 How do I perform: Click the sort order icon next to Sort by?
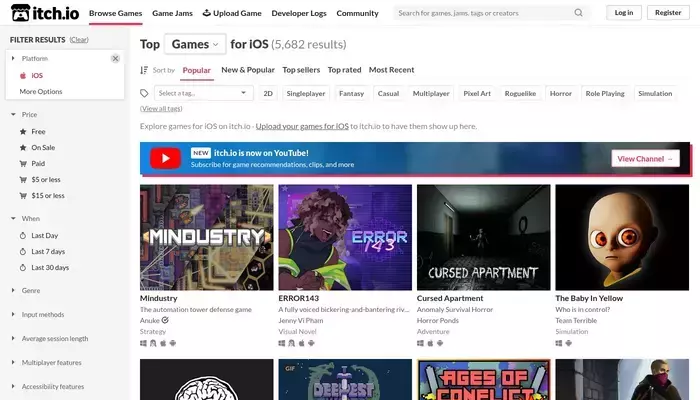144,70
